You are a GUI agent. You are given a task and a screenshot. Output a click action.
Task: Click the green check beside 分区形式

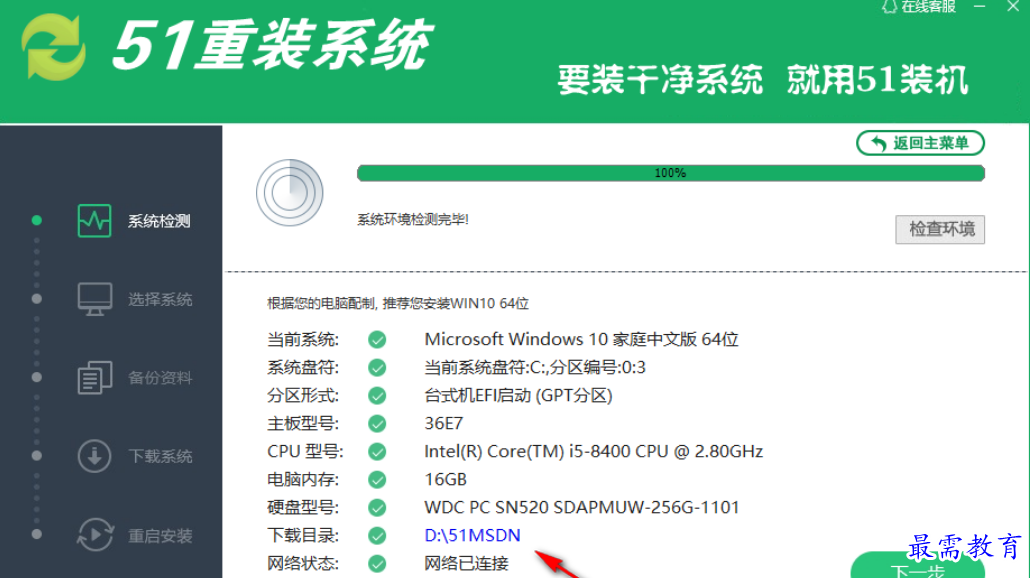pyautogui.click(x=377, y=395)
